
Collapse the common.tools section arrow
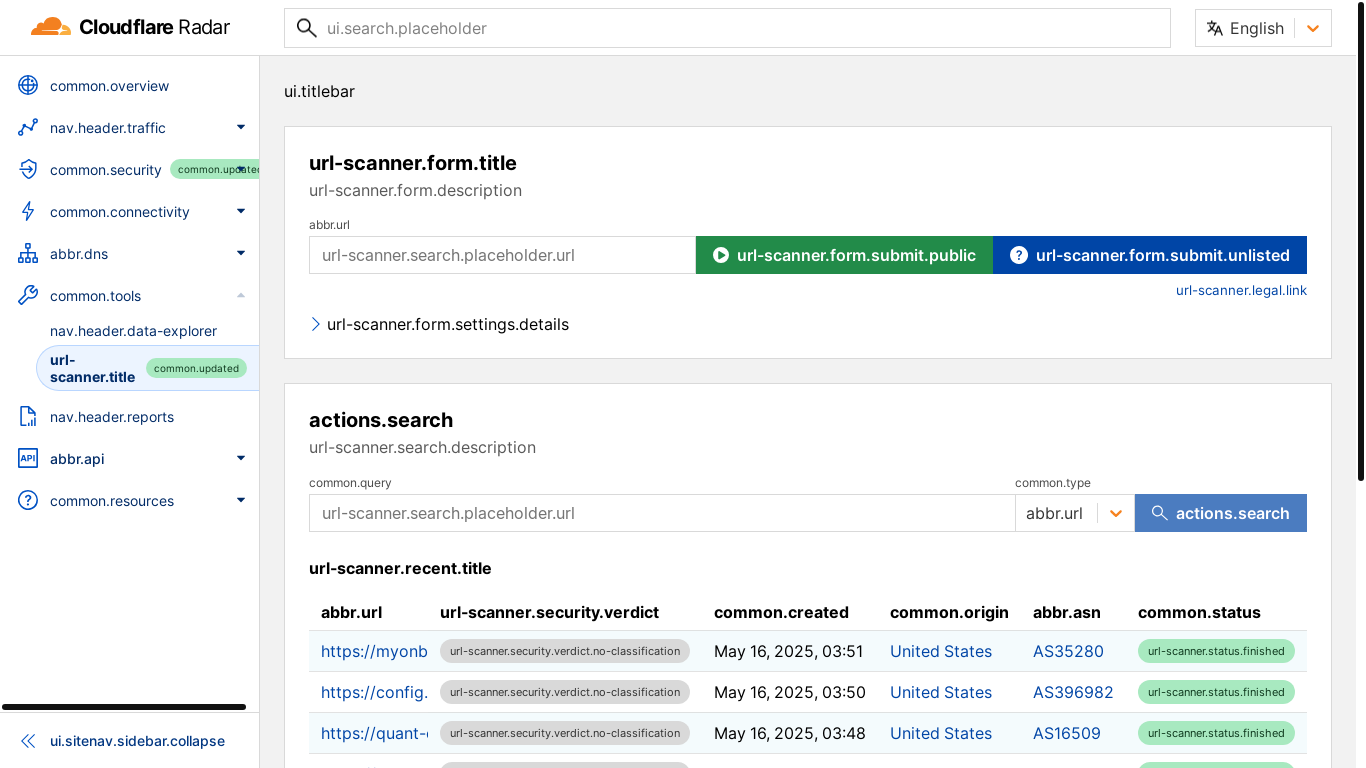(241, 296)
